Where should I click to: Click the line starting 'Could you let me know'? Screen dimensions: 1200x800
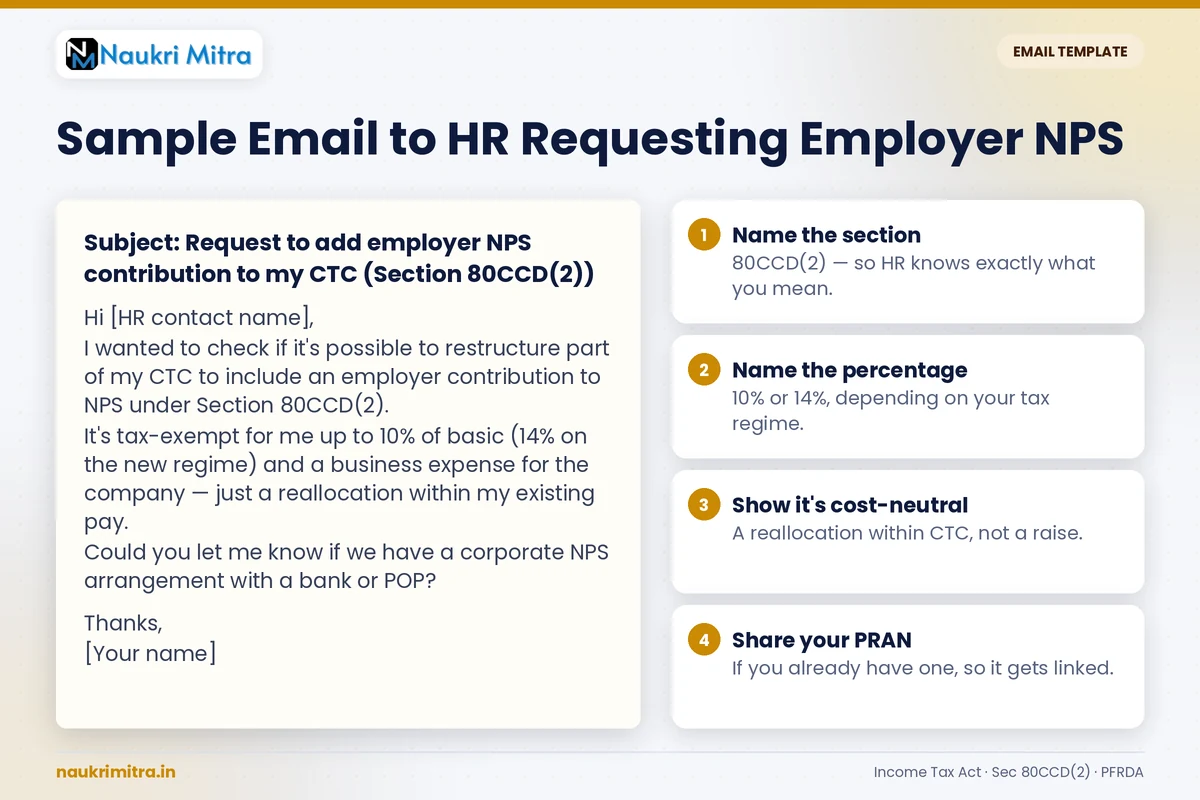346,552
